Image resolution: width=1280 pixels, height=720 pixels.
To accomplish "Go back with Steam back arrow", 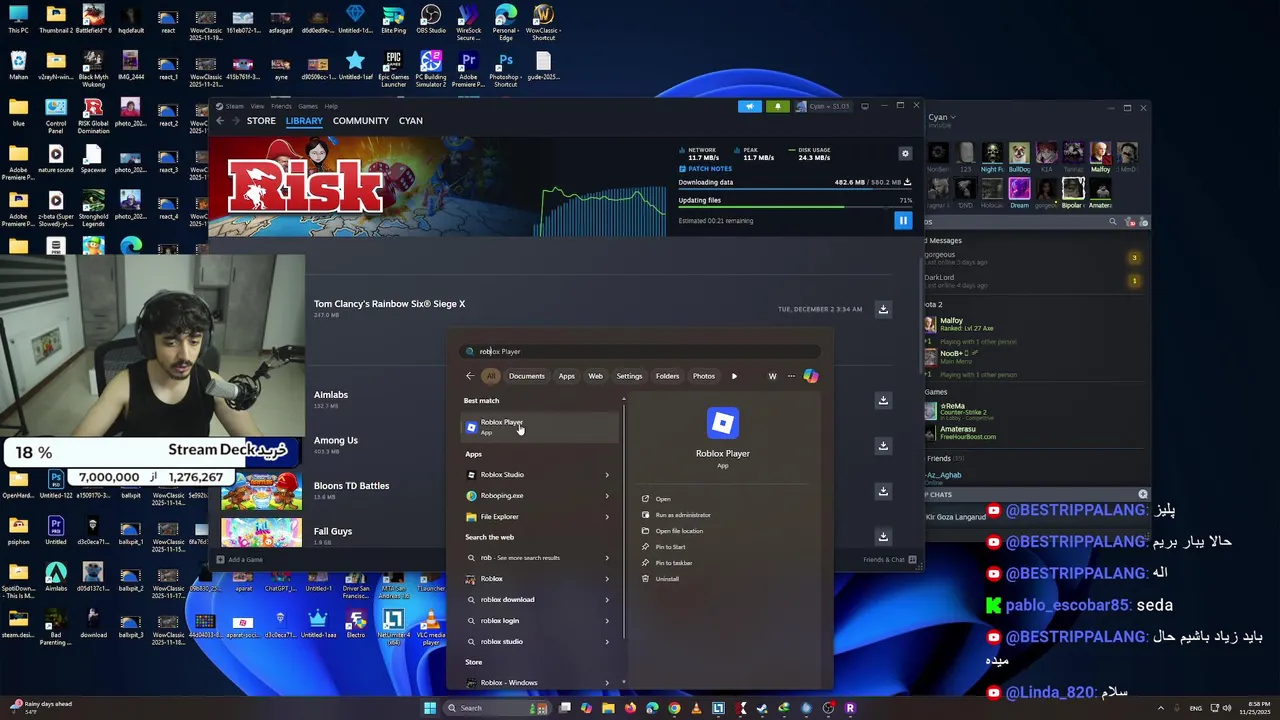I will point(220,121).
